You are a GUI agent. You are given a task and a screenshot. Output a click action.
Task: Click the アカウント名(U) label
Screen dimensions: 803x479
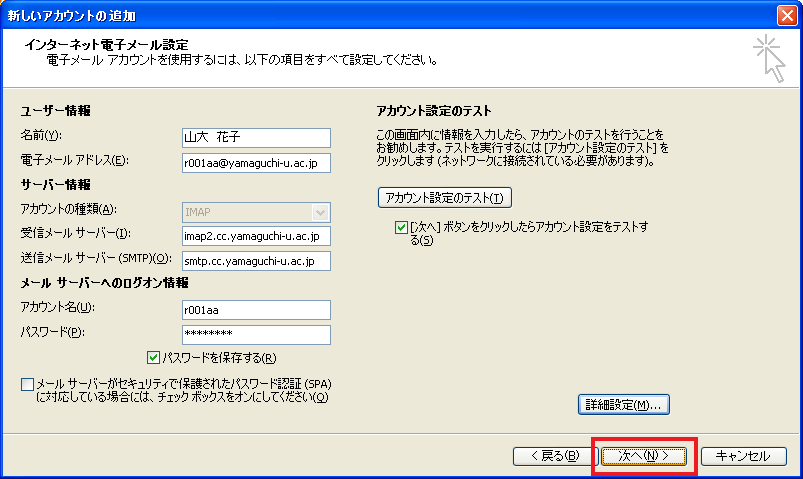click(x=58, y=307)
